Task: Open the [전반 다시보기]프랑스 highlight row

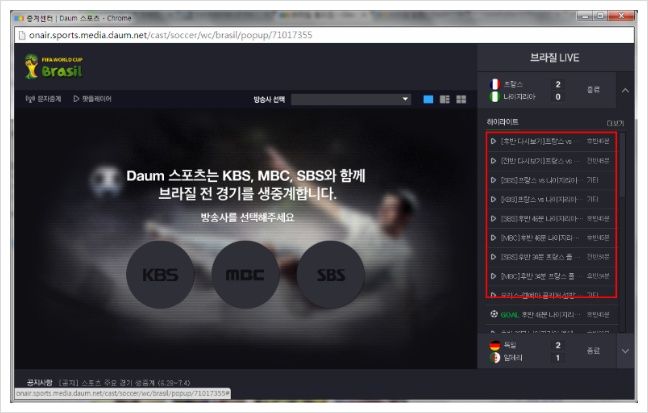Action: (550, 160)
